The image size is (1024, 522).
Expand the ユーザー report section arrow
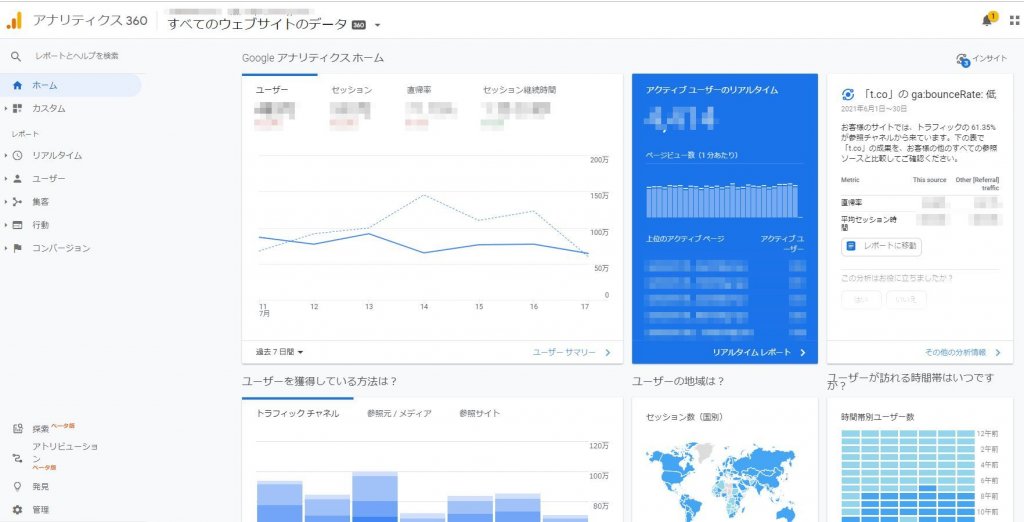click(x=6, y=178)
